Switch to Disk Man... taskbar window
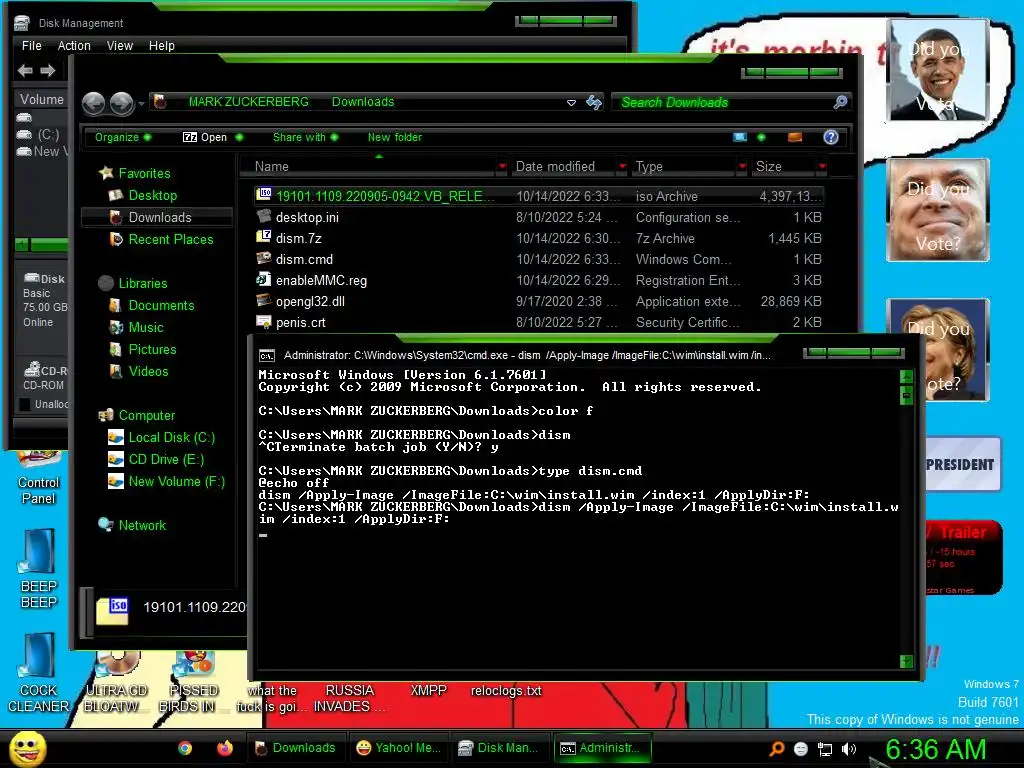Screen dimensions: 1024x768 tap(500, 748)
